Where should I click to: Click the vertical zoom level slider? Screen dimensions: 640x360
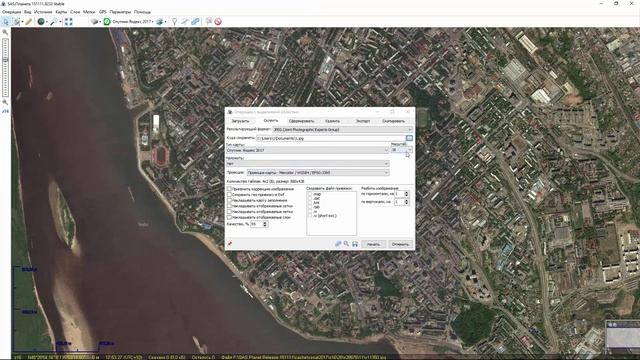[x=5, y=67]
